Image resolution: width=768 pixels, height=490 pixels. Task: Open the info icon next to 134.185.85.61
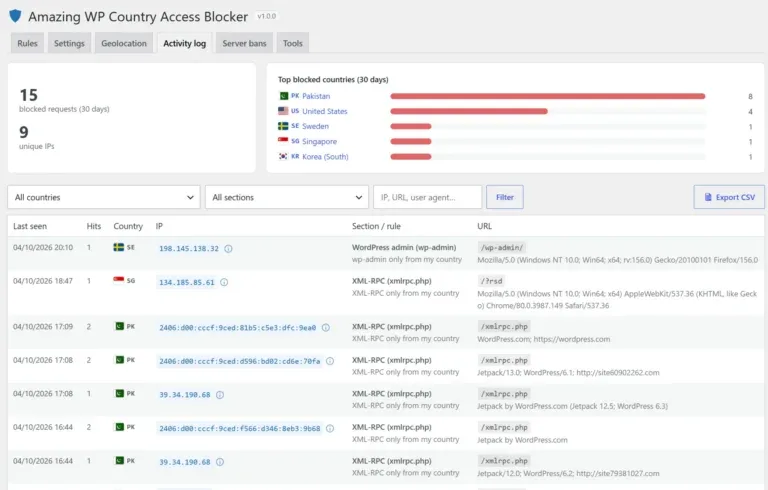pyautogui.click(x=224, y=282)
